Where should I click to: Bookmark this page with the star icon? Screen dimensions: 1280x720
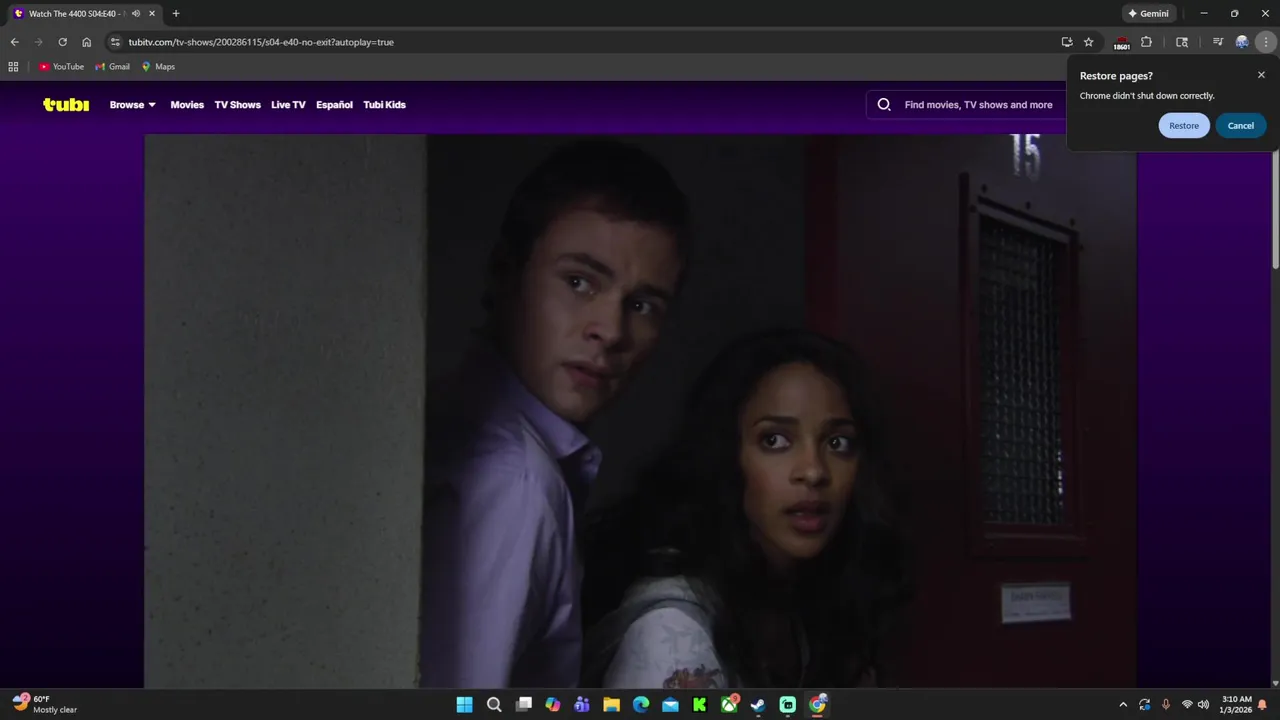tap(1089, 42)
